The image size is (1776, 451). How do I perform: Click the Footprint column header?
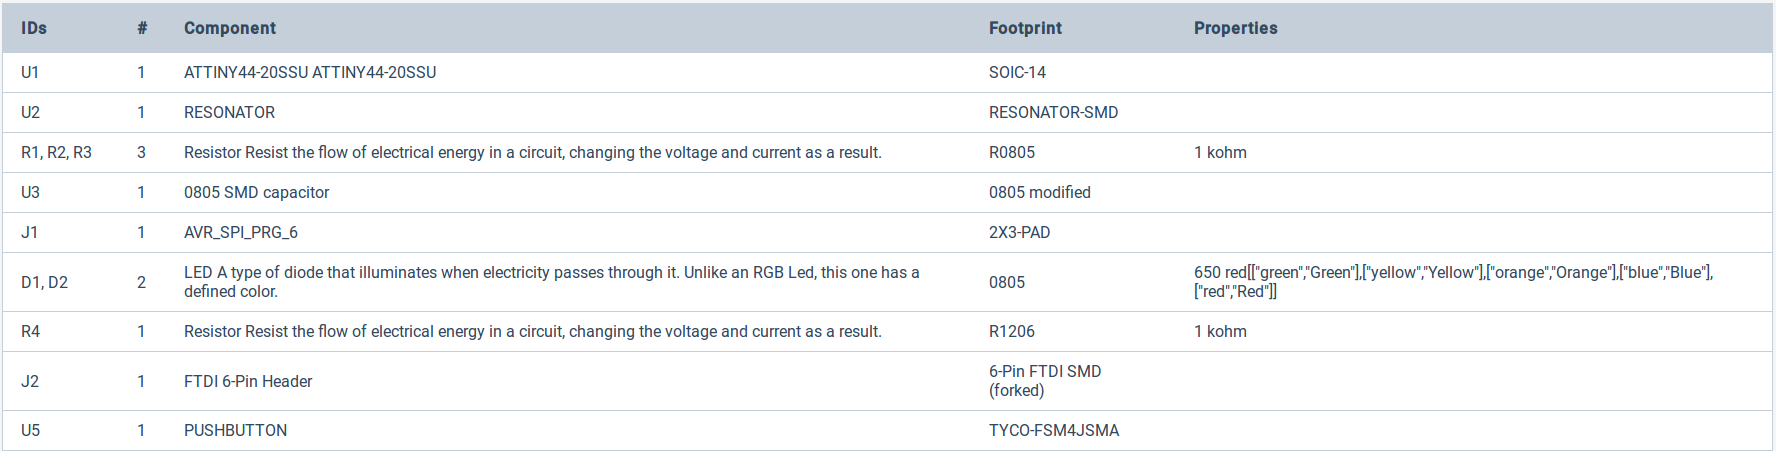pyautogui.click(x=1025, y=28)
